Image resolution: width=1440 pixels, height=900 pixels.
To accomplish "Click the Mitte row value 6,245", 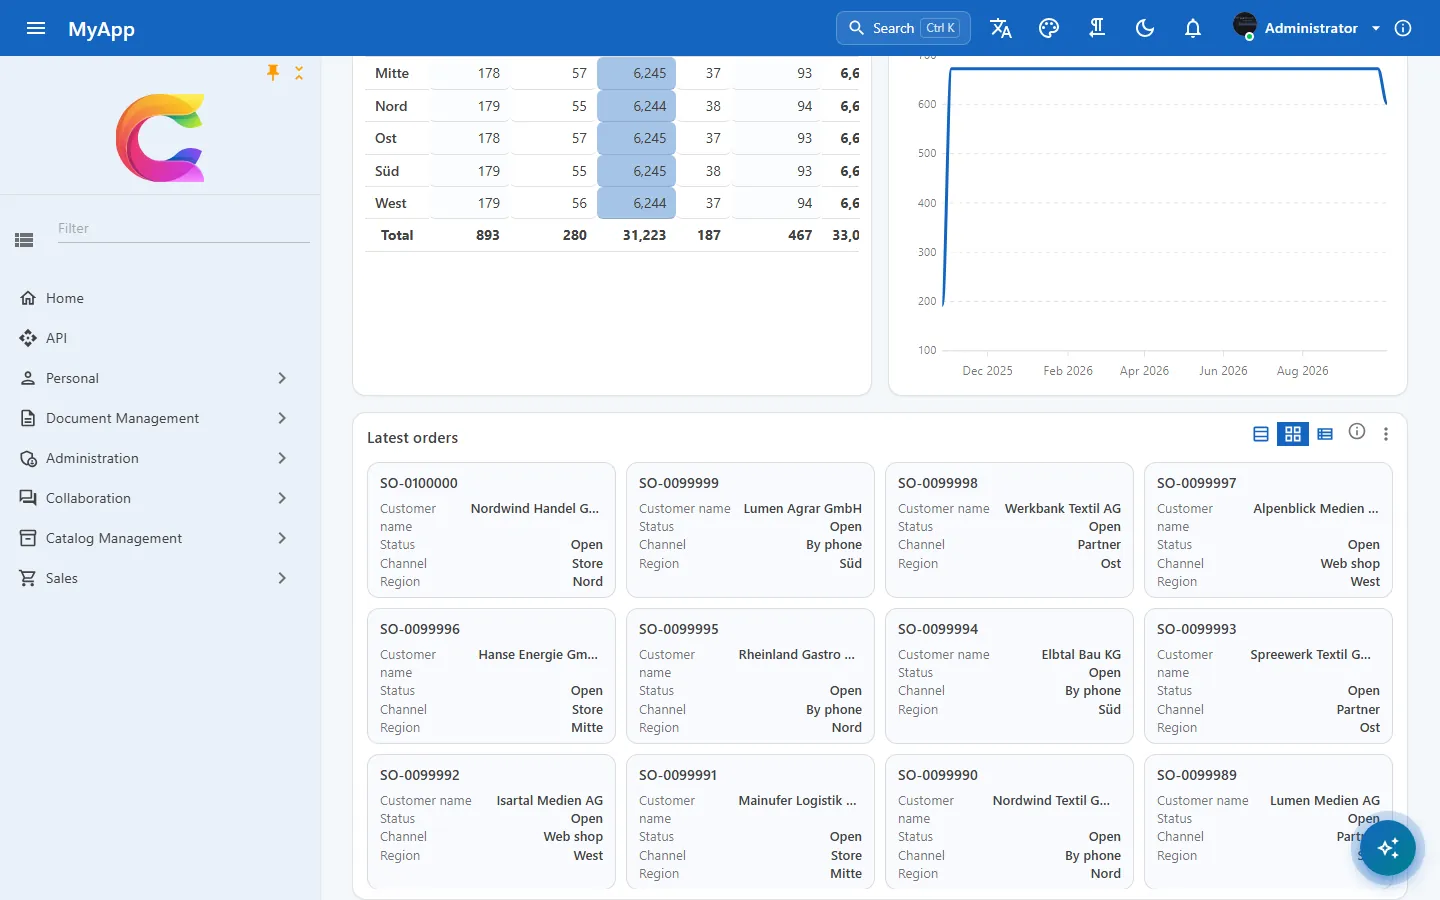I will 637,73.
